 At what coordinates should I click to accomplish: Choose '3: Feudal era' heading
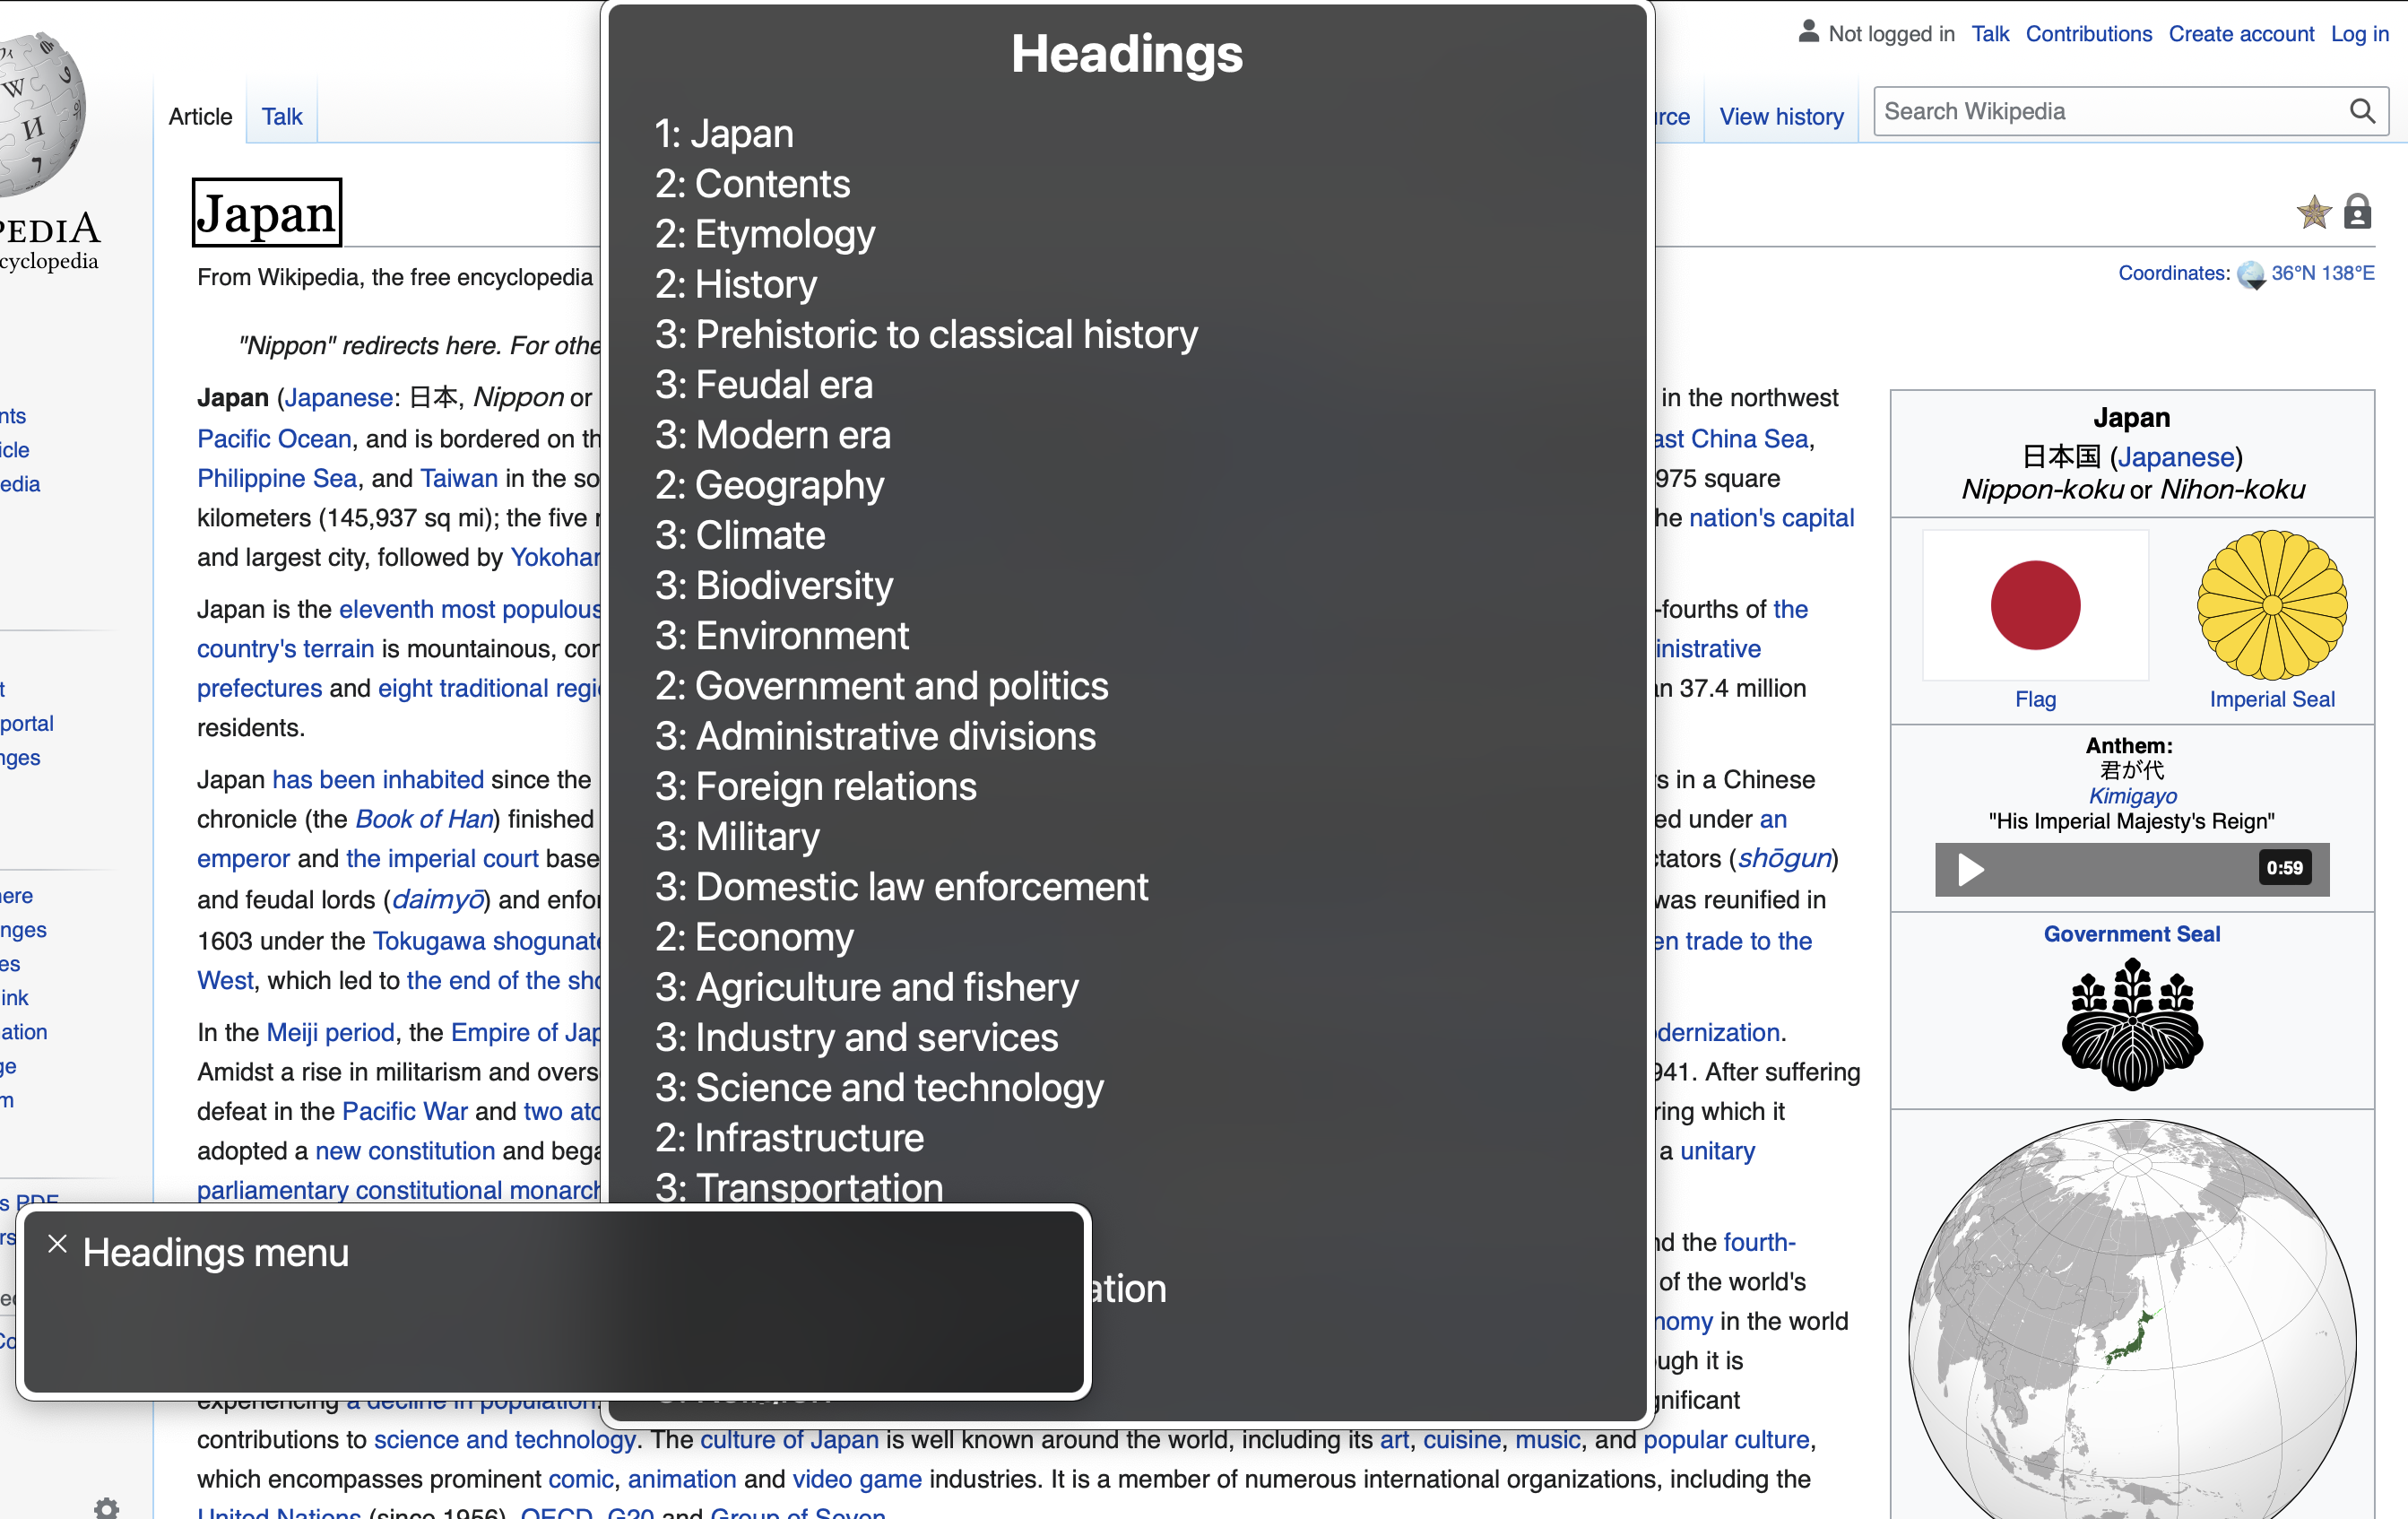pos(764,384)
